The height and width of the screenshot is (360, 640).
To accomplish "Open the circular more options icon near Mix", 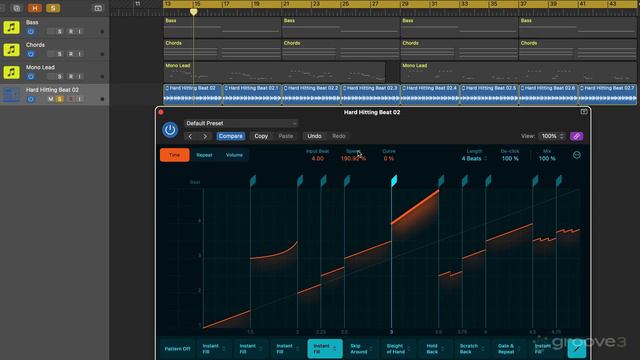I will click(x=577, y=155).
